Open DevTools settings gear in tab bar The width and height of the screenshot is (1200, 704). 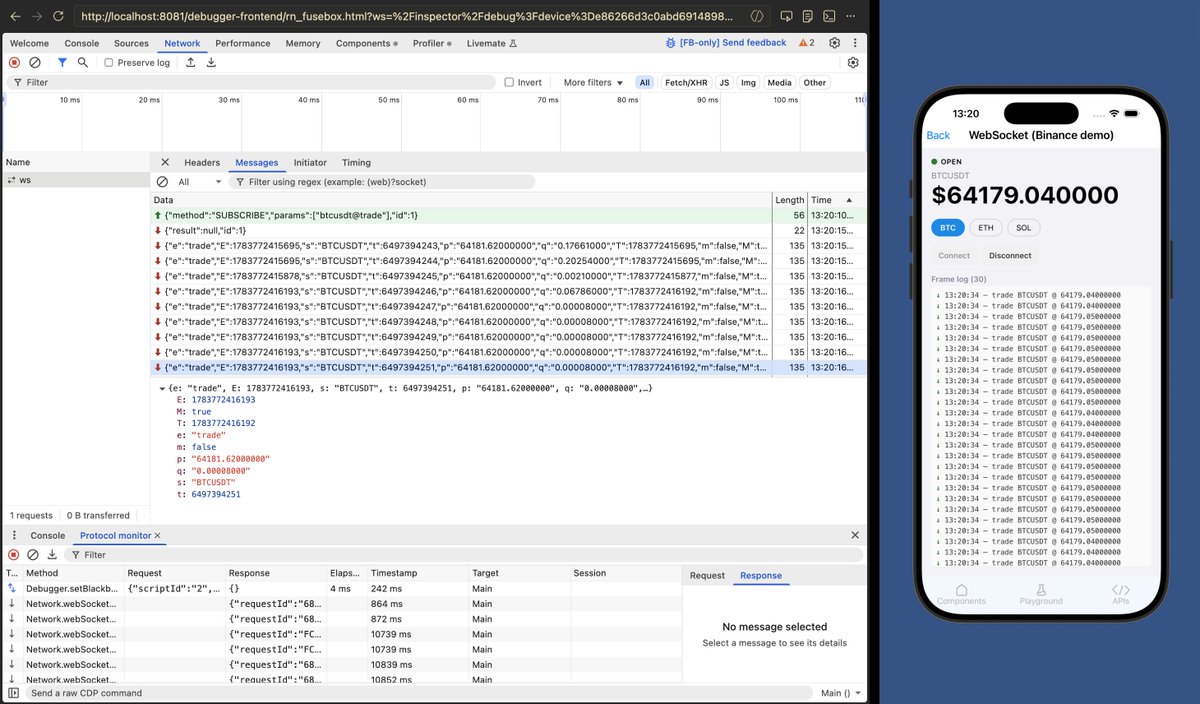[834, 43]
